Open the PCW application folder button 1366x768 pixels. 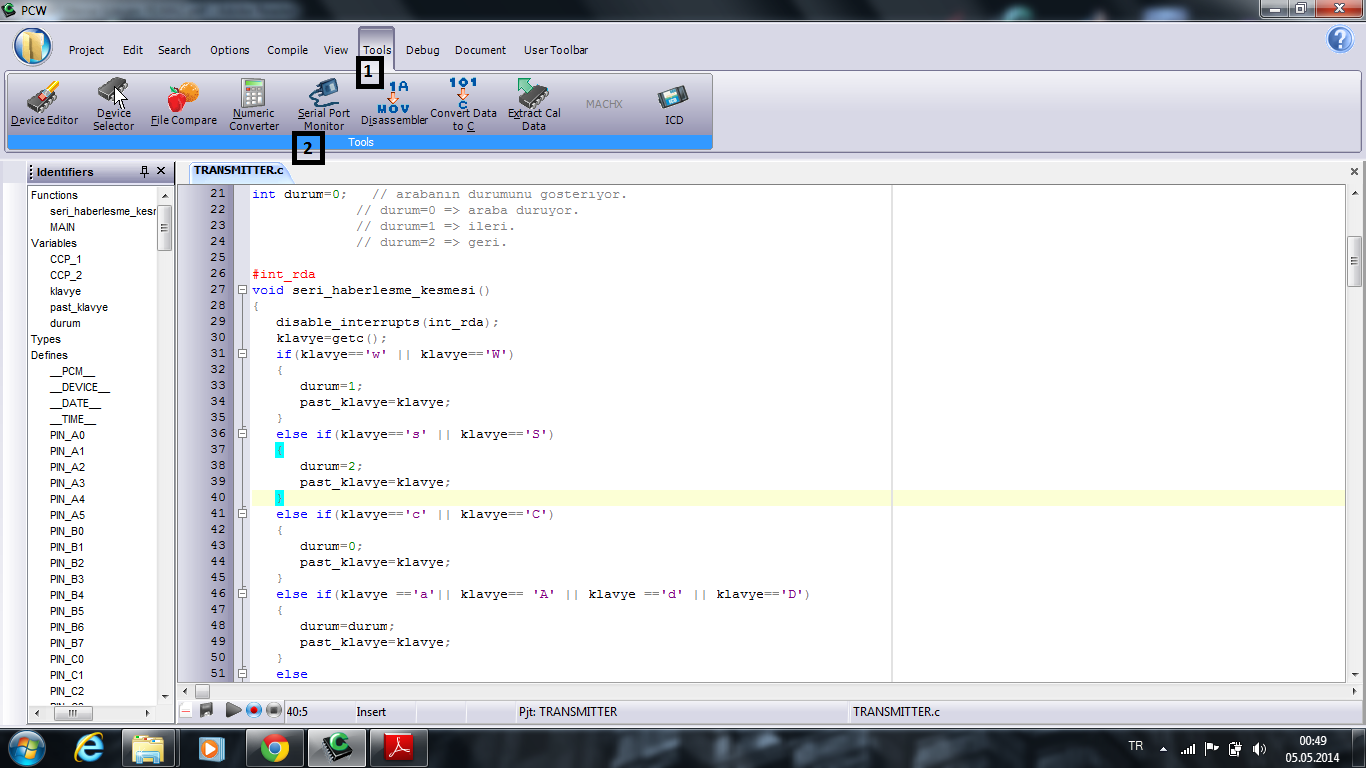coord(33,46)
